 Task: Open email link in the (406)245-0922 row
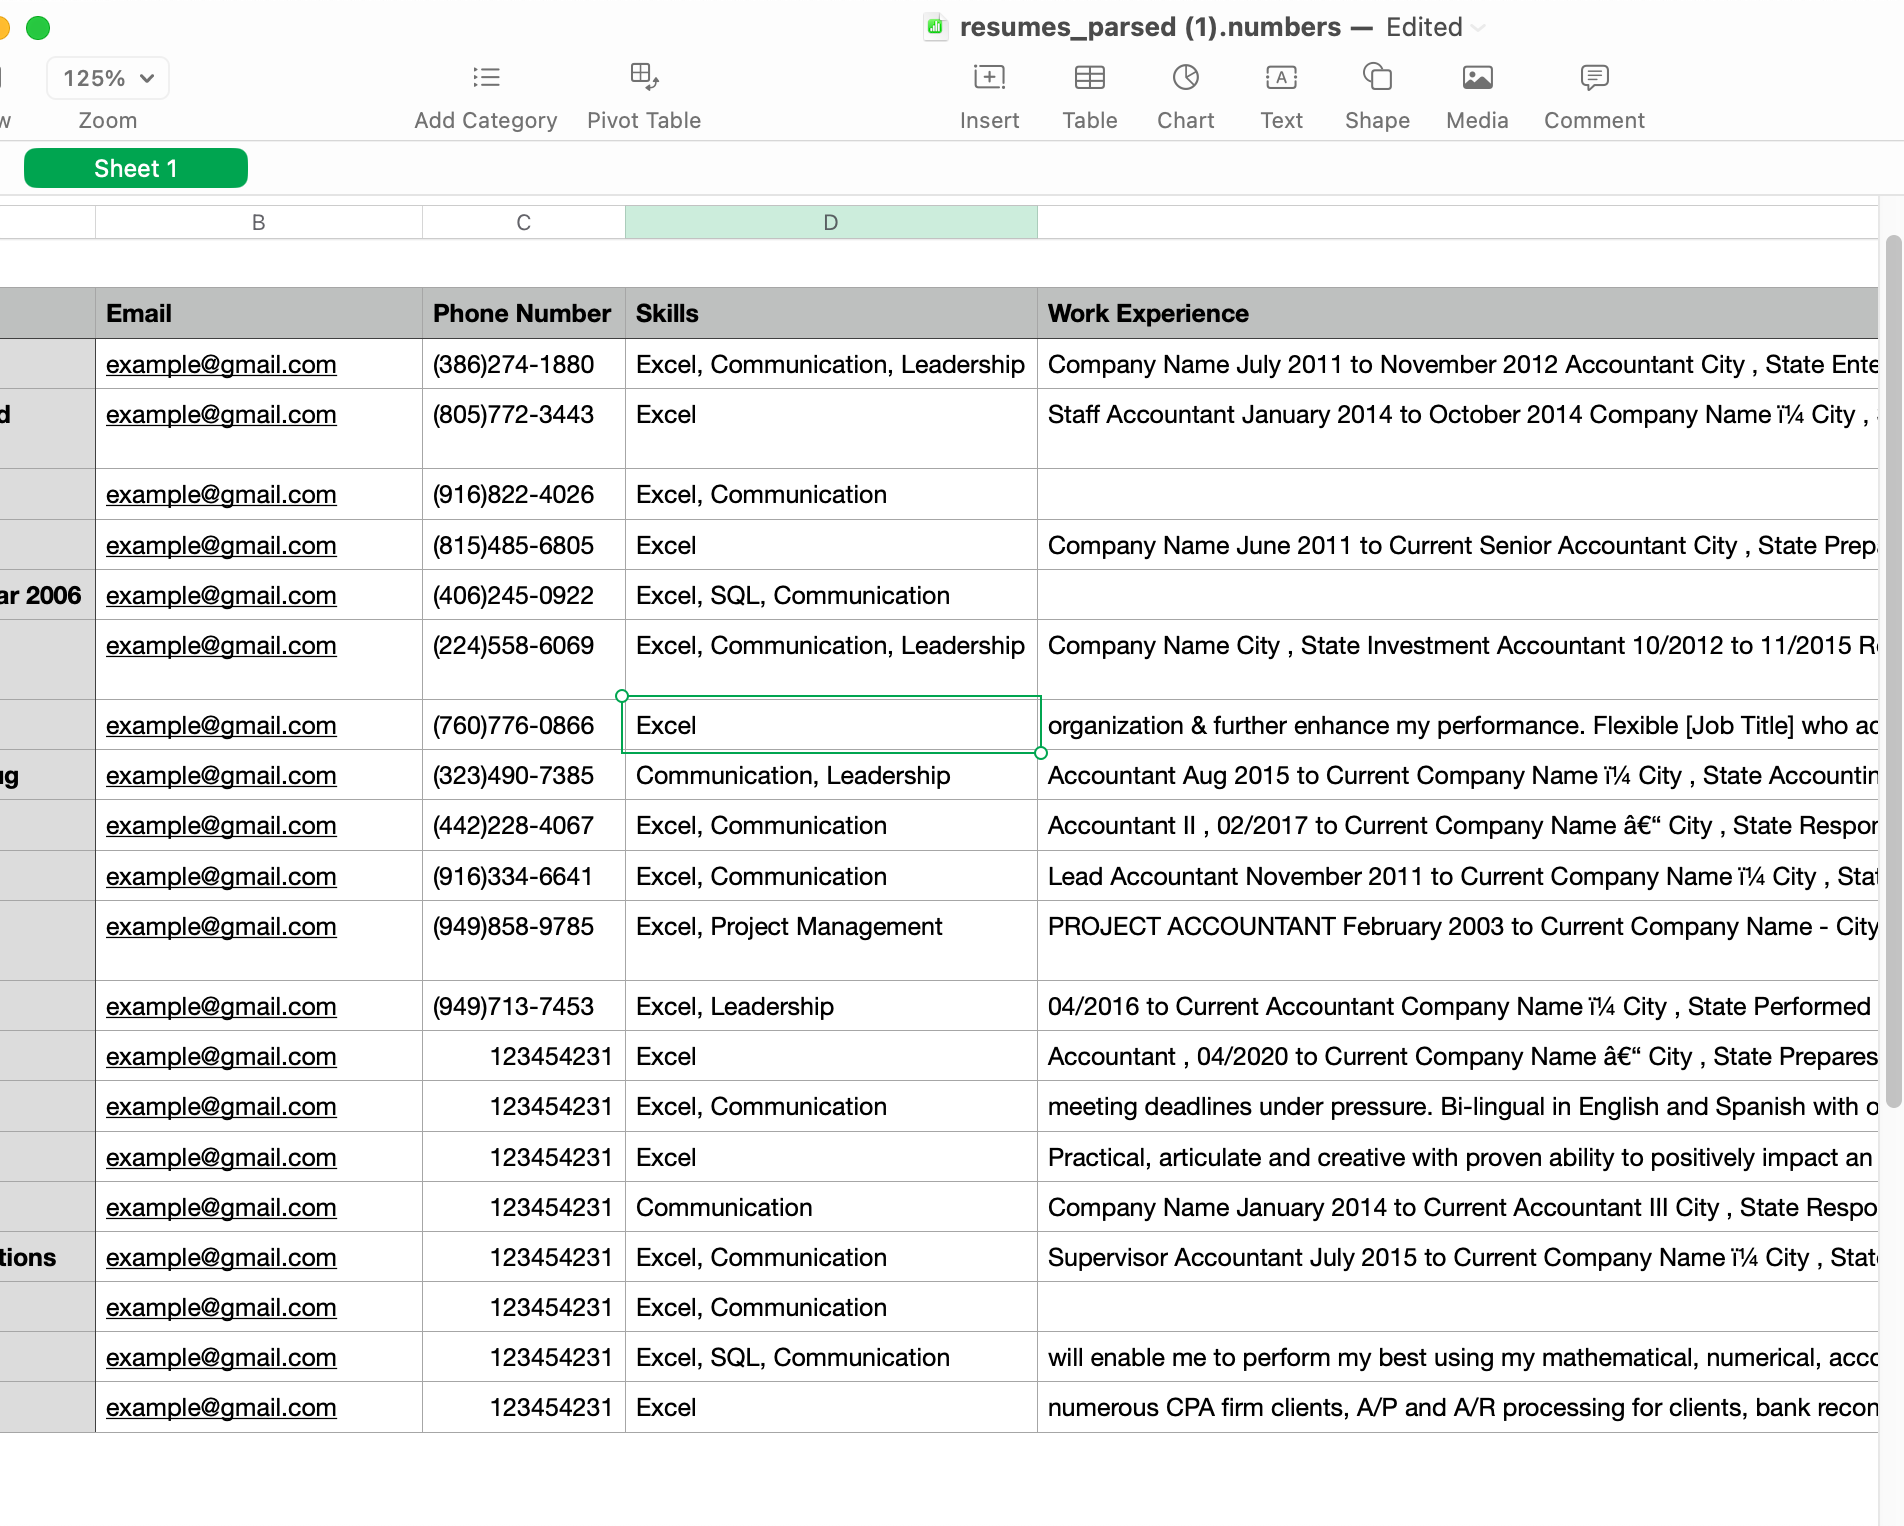point(221,595)
